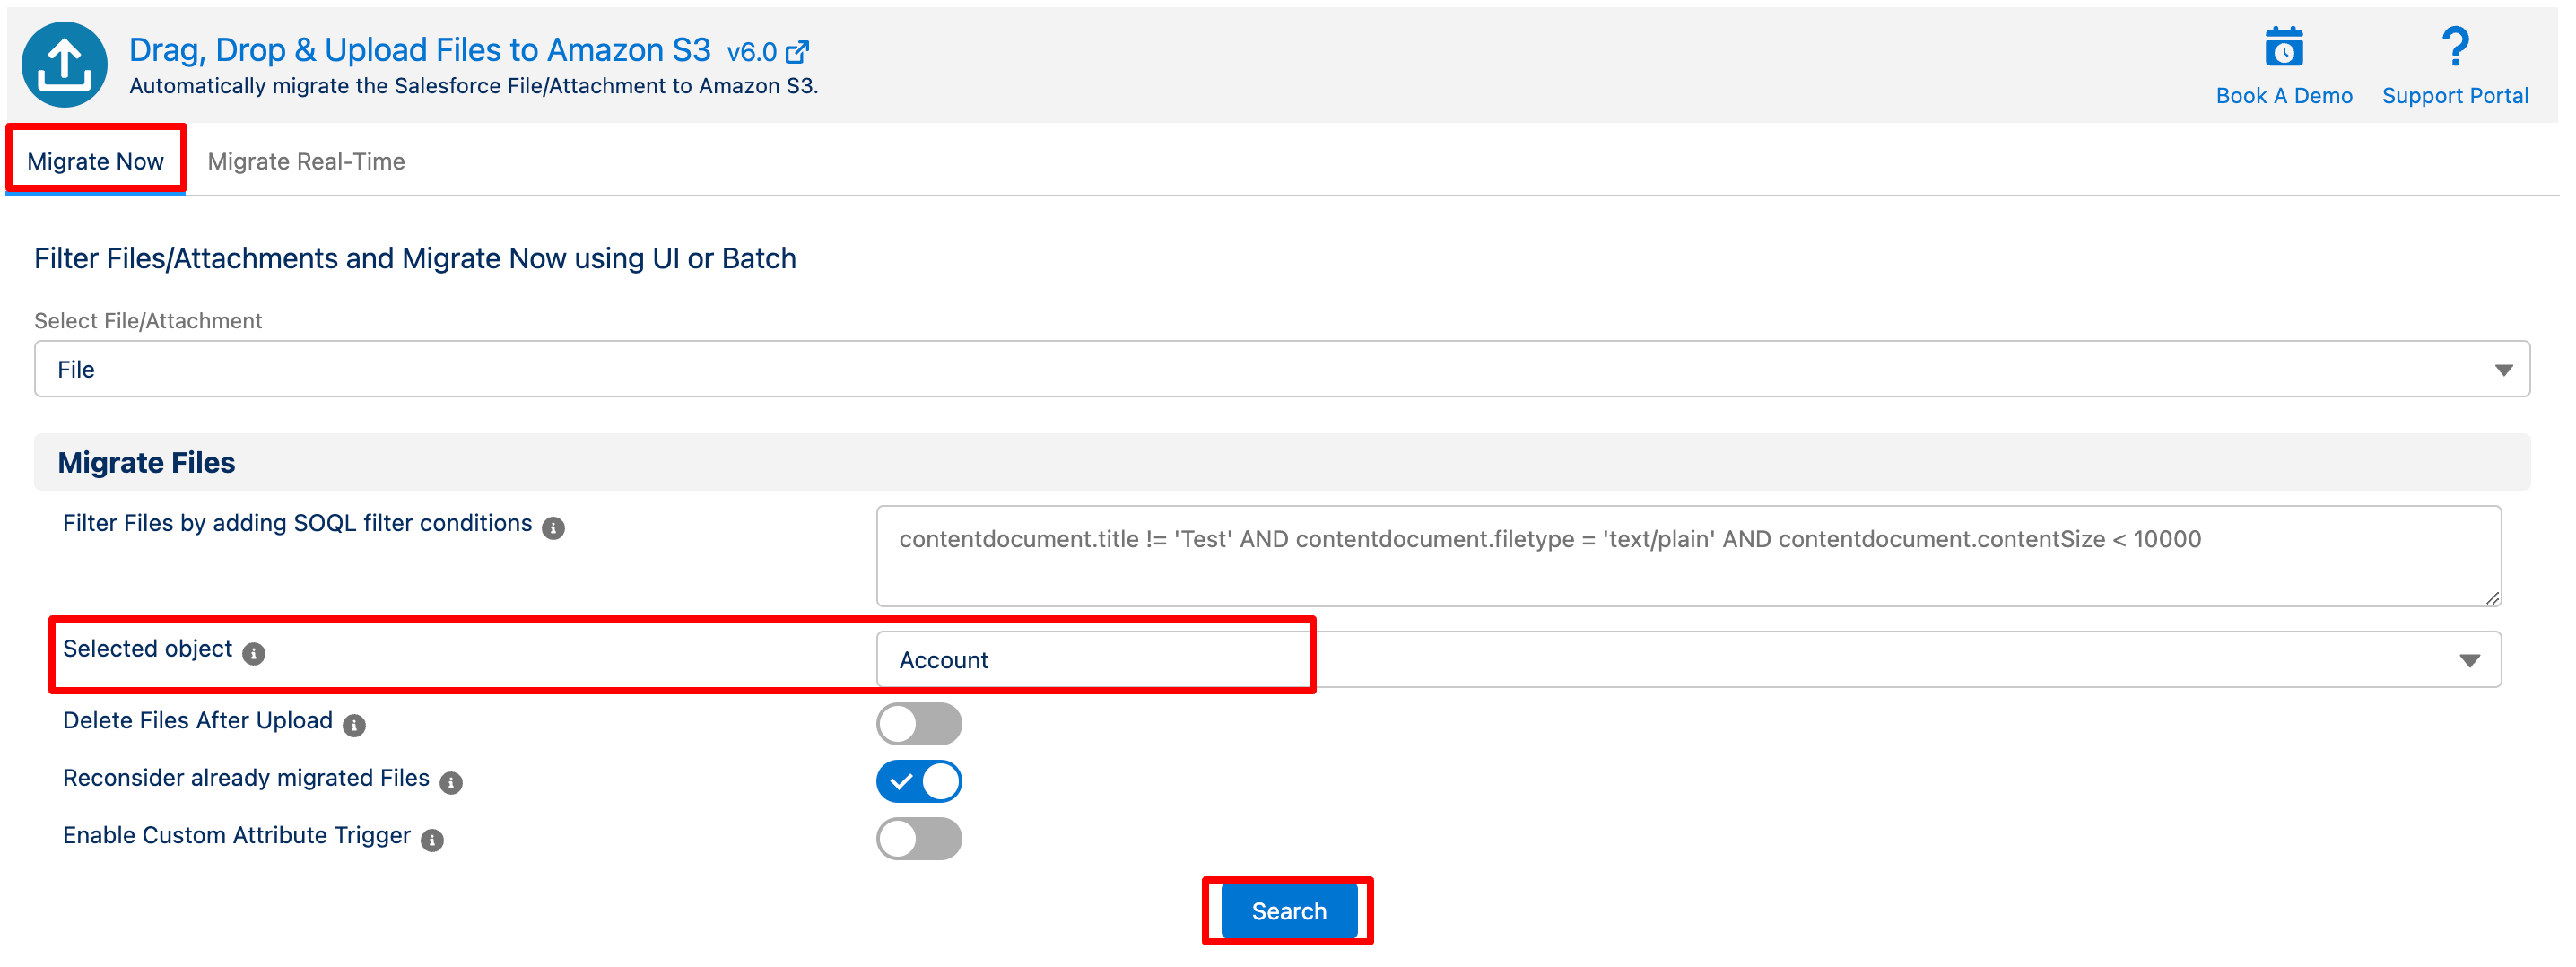Click the 'Select File/Attachment' label

148,321
